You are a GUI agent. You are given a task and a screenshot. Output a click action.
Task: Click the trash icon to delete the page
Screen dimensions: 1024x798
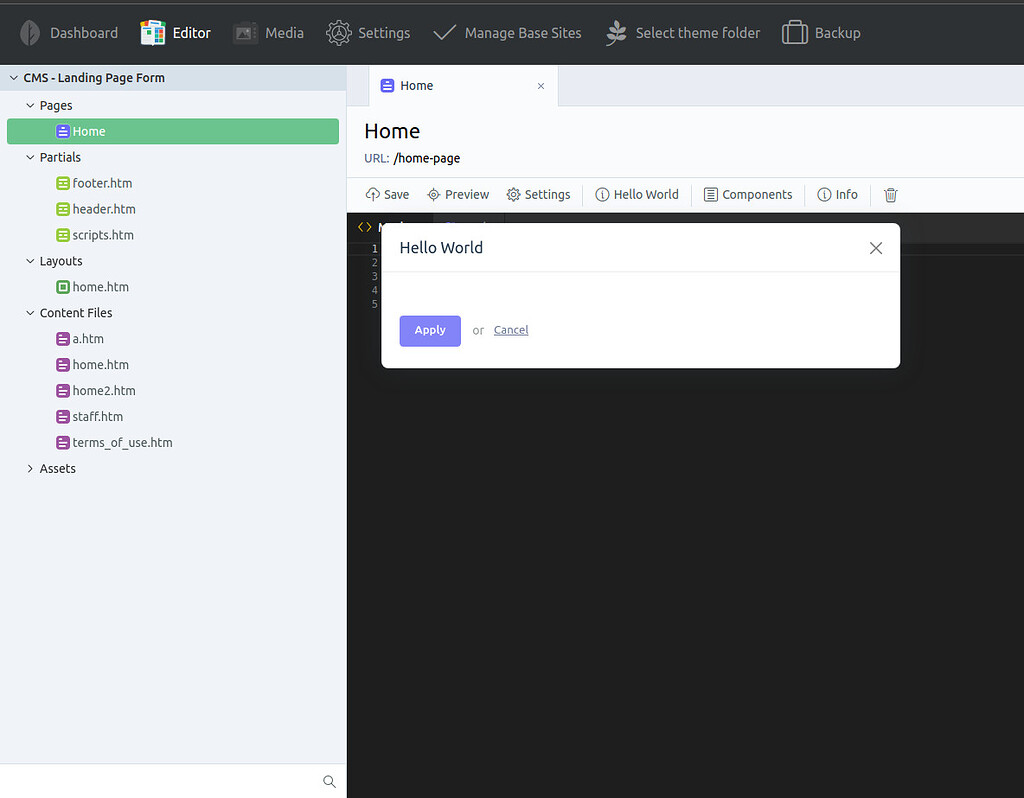click(x=890, y=195)
